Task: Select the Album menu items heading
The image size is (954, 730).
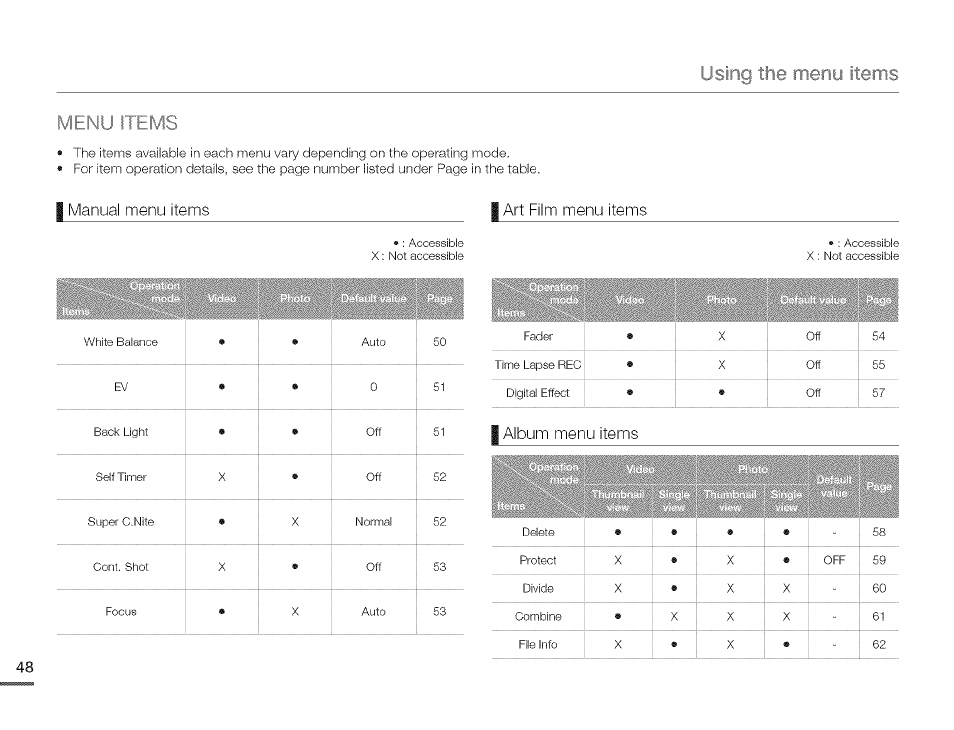Action: tap(570, 434)
